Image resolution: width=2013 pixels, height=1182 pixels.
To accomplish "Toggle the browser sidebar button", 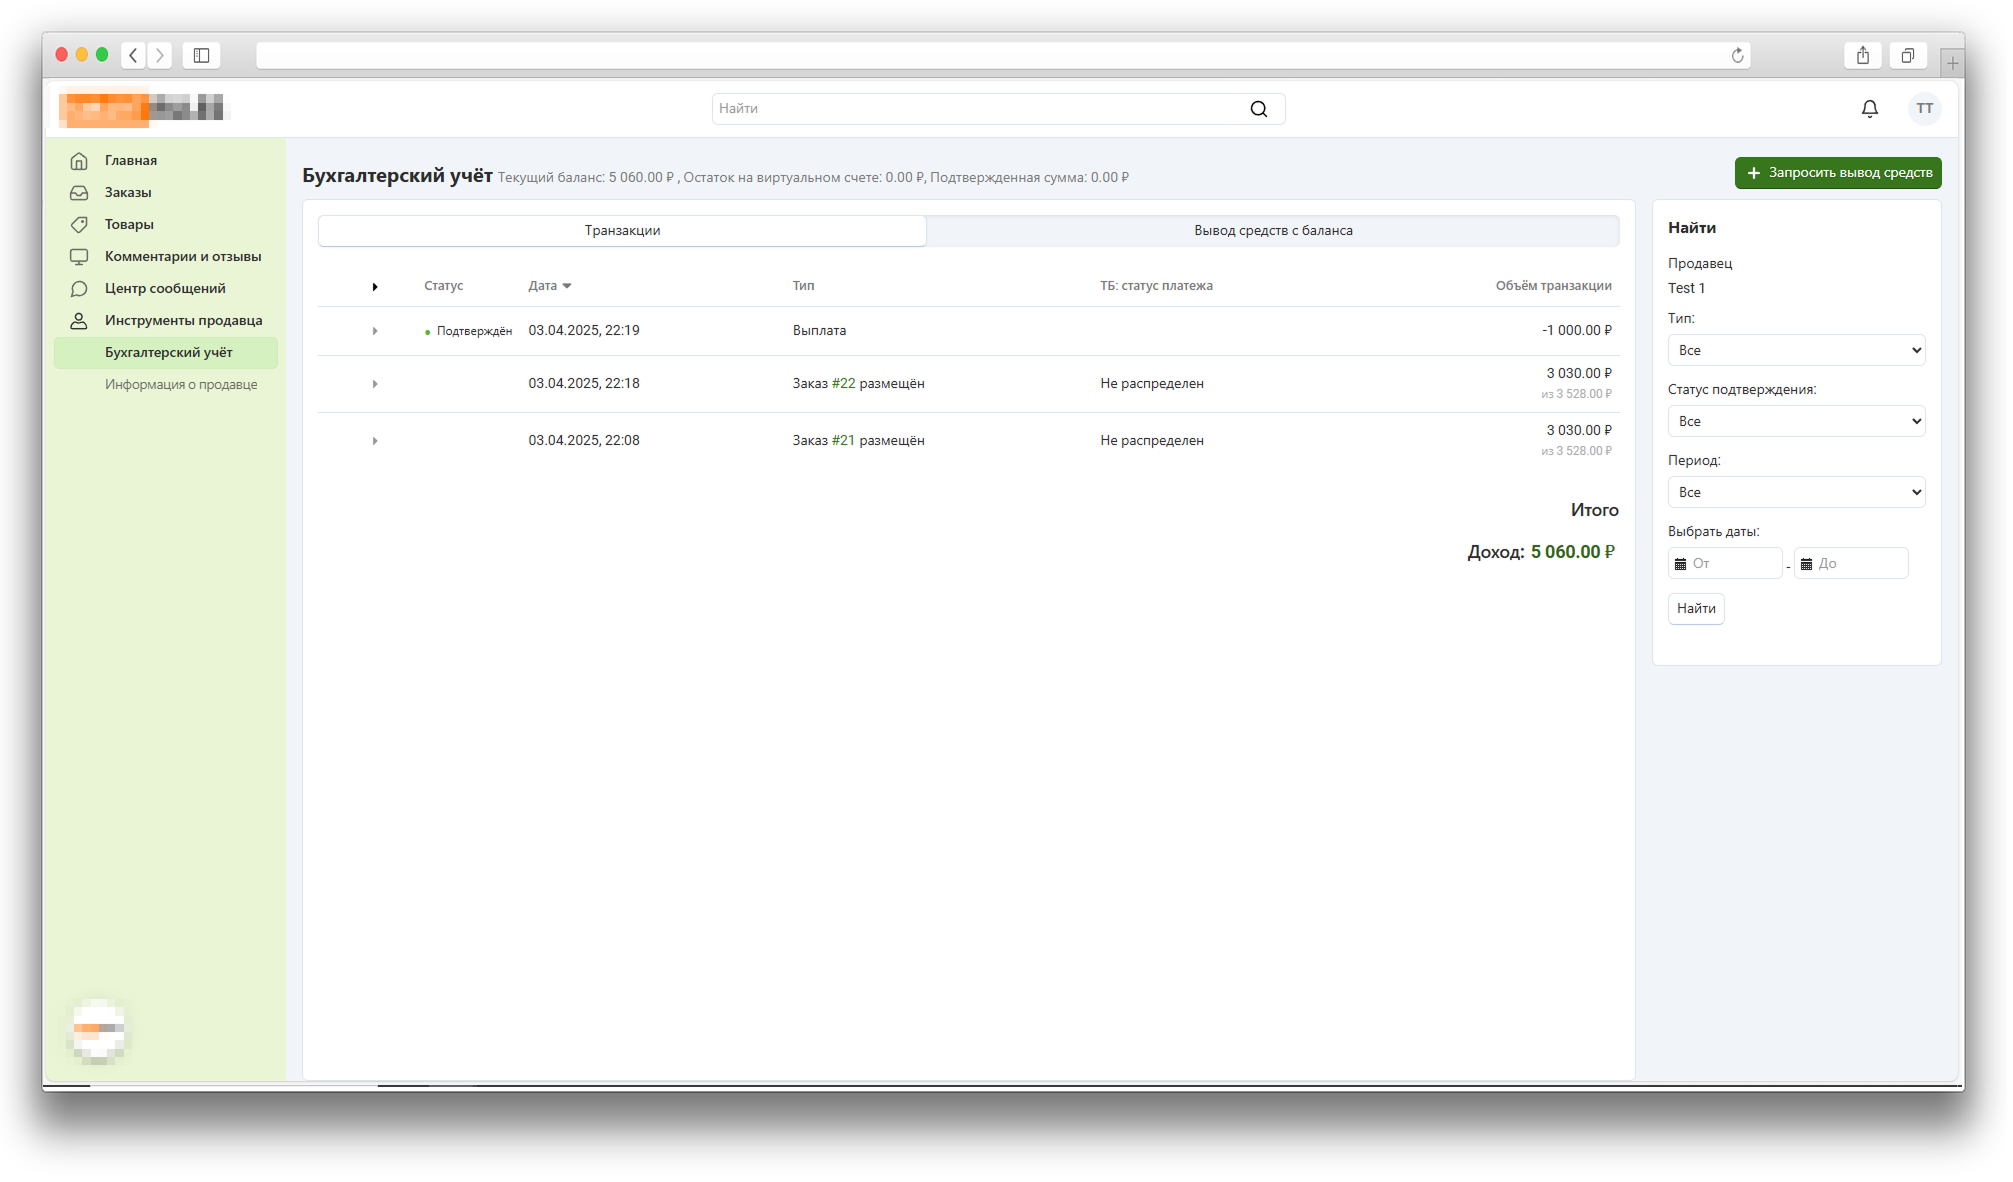I will pos(201,56).
